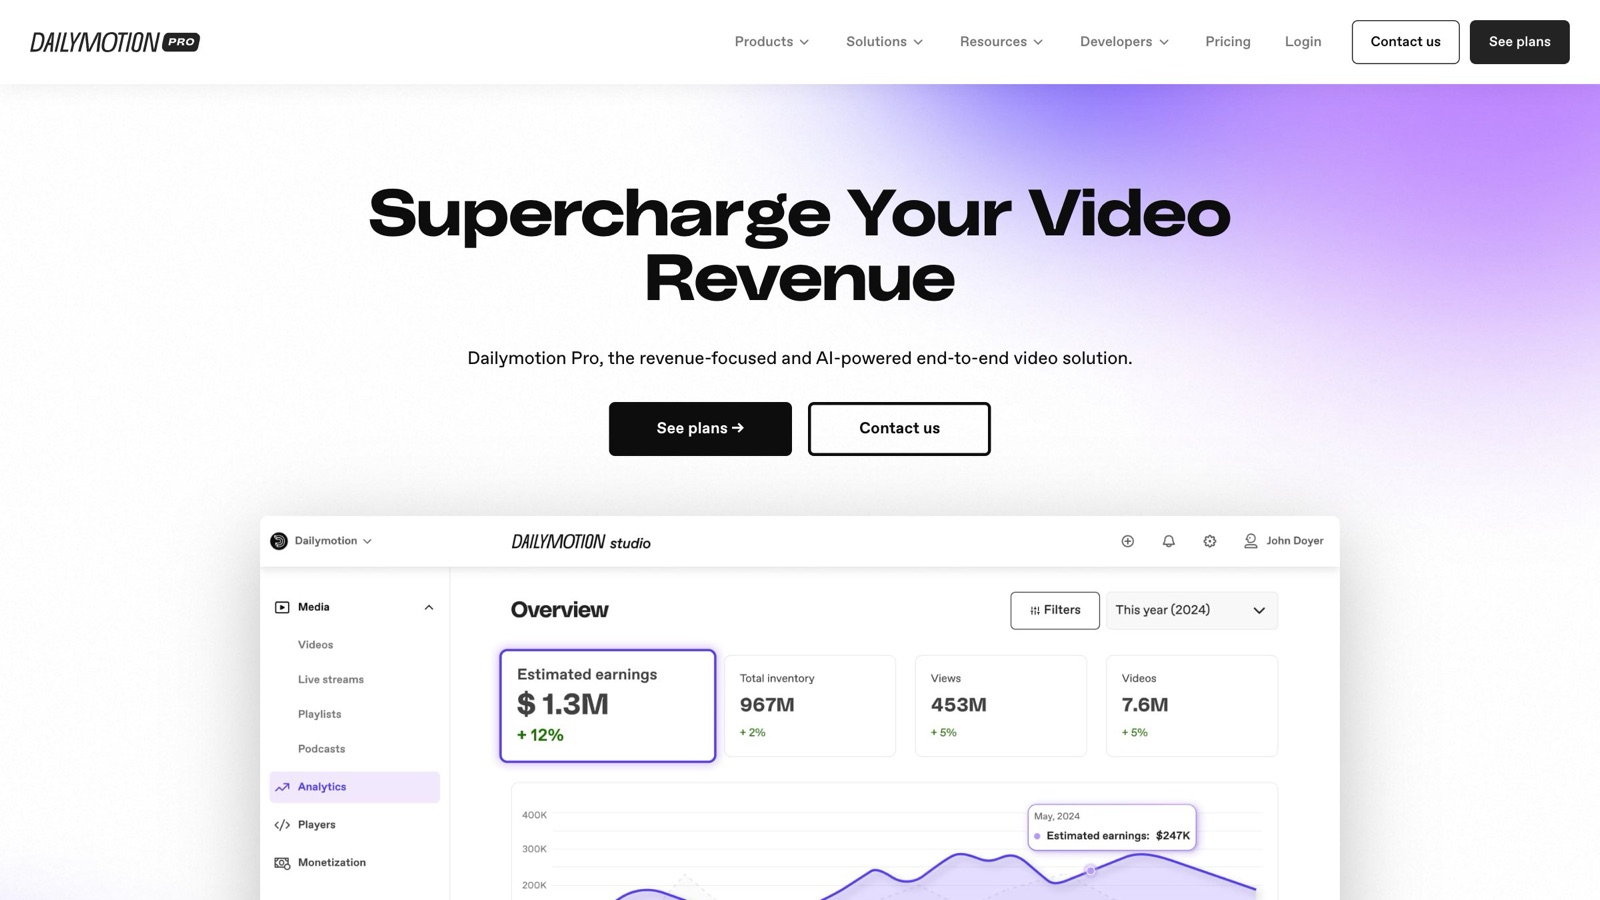The height and width of the screenshot is (900, 1600).
Task: Click the May 2024 estimated earnings tooltip
Action: pos(1112,827)
